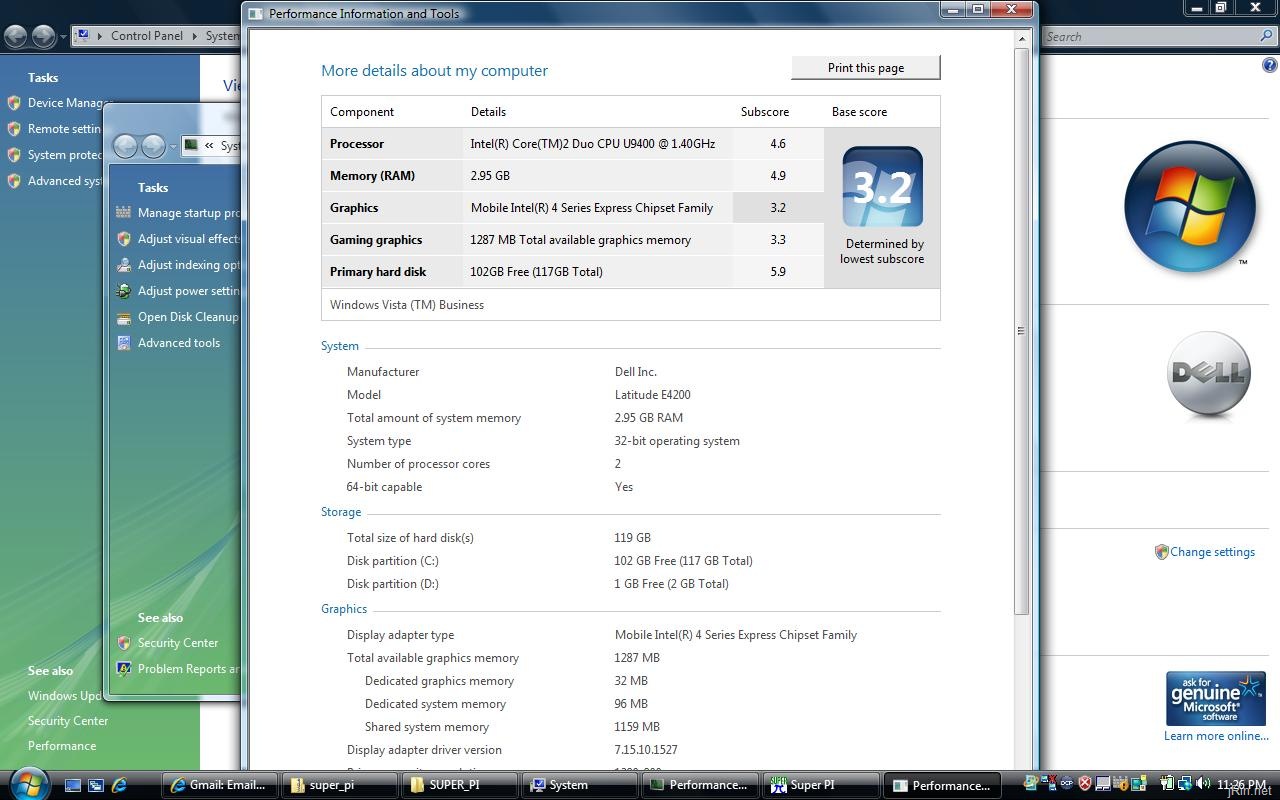Click the red security alert tray icon
This screenshot has width=1280, height=800.
tap(1084, 784)
